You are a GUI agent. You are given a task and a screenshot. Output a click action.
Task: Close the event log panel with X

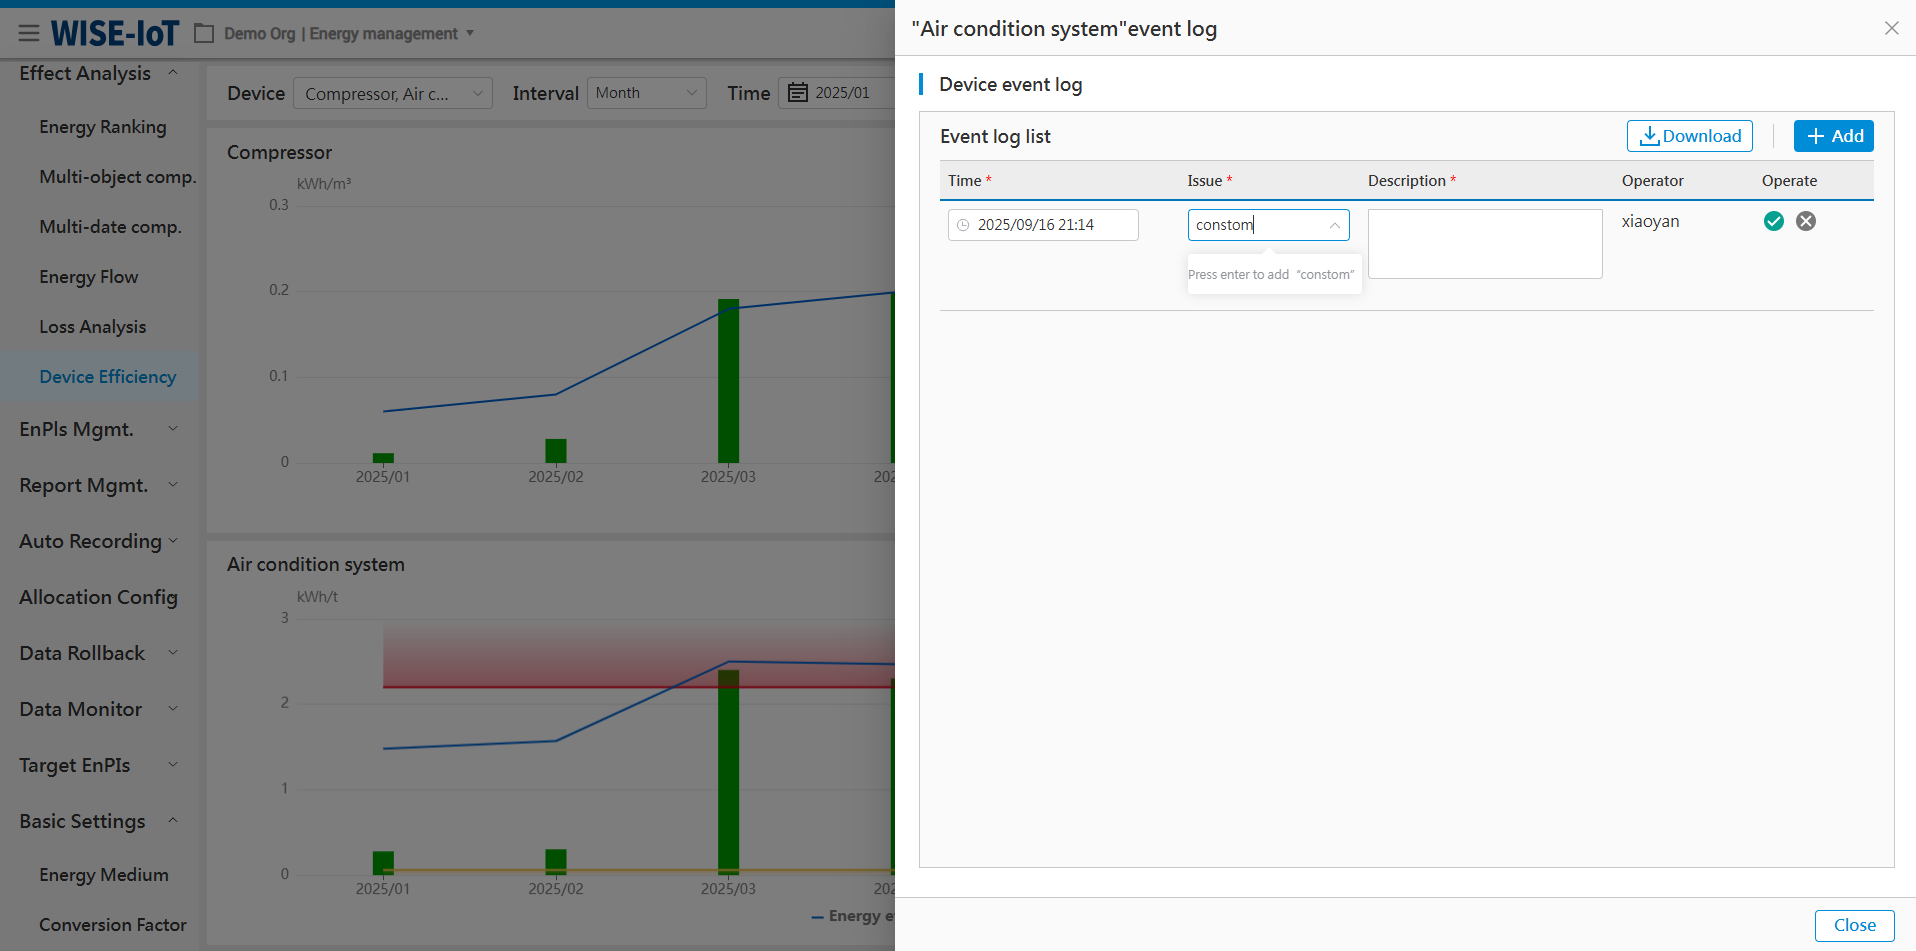click(x=1890, y=28)
